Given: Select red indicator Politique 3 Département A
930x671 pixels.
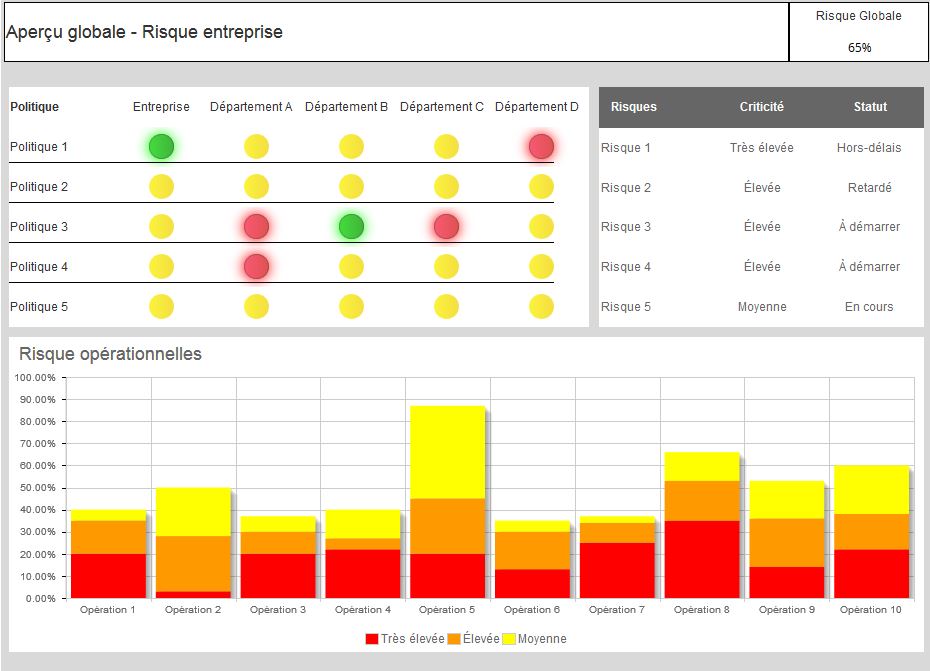Looking at the screenshot, I should pyautogui.click(x=256, y=227).
